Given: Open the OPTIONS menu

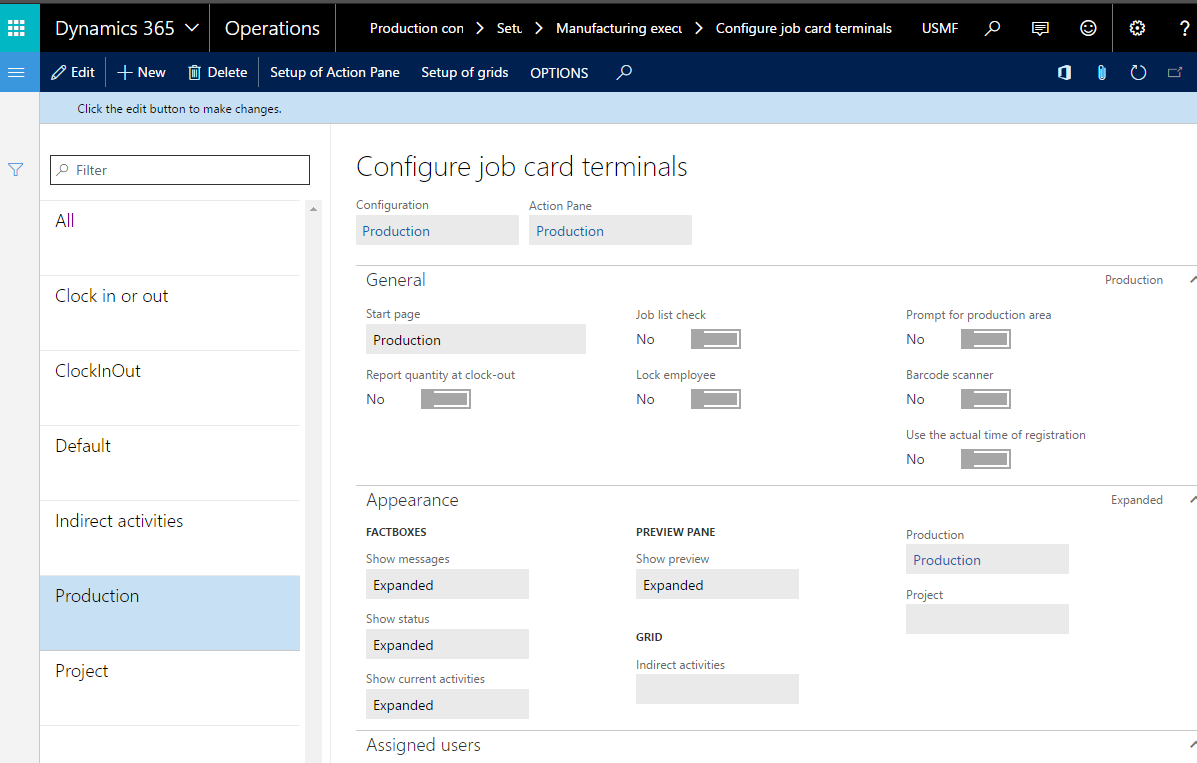Looking at the screenshot, I should coord(559,72).
